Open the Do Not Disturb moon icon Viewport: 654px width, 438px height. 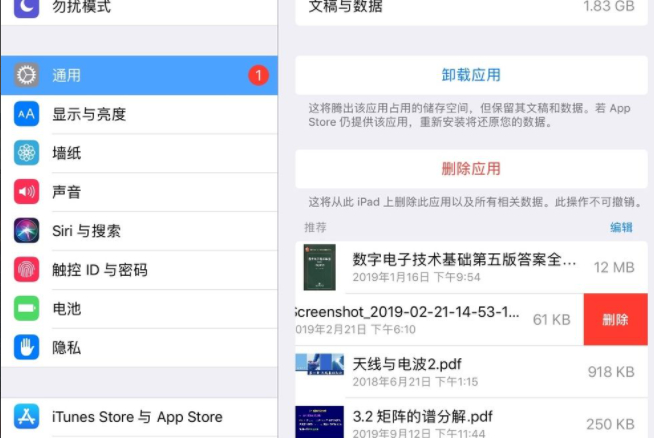[x=26, y=8]
